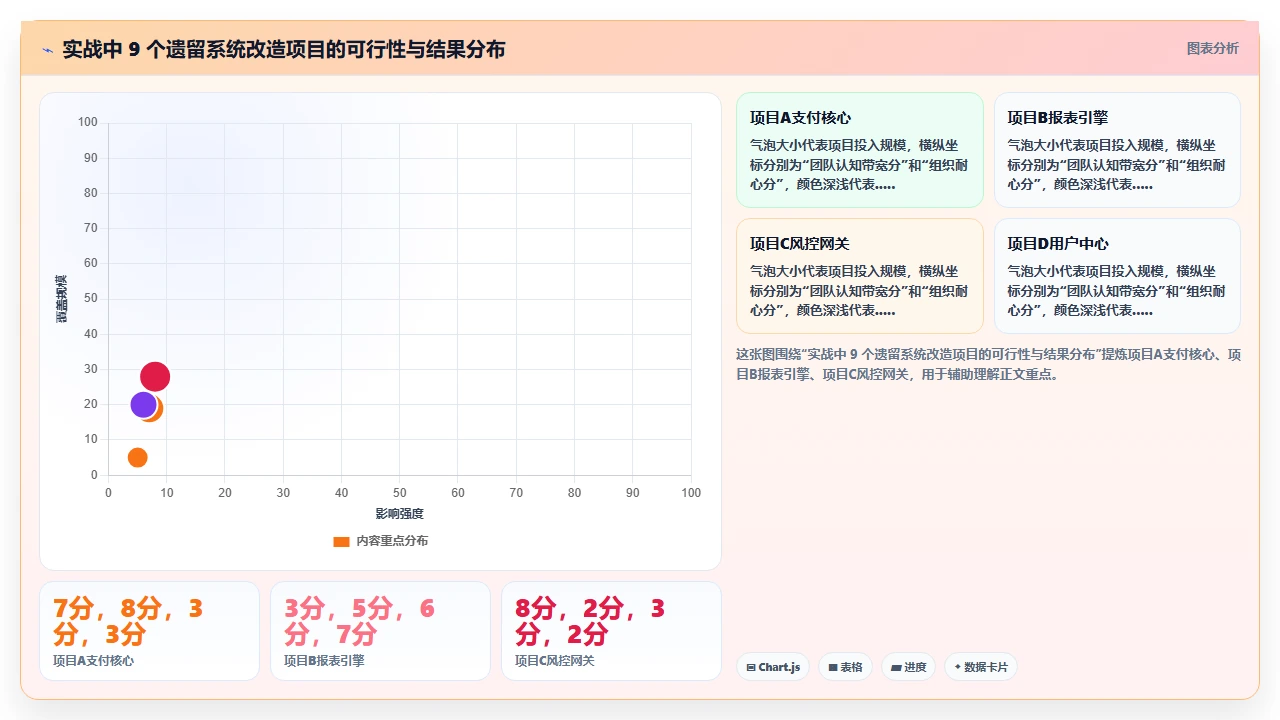Click the 影响强度 x-axis title
This screenshot has width=1280, height=720.
400,514
